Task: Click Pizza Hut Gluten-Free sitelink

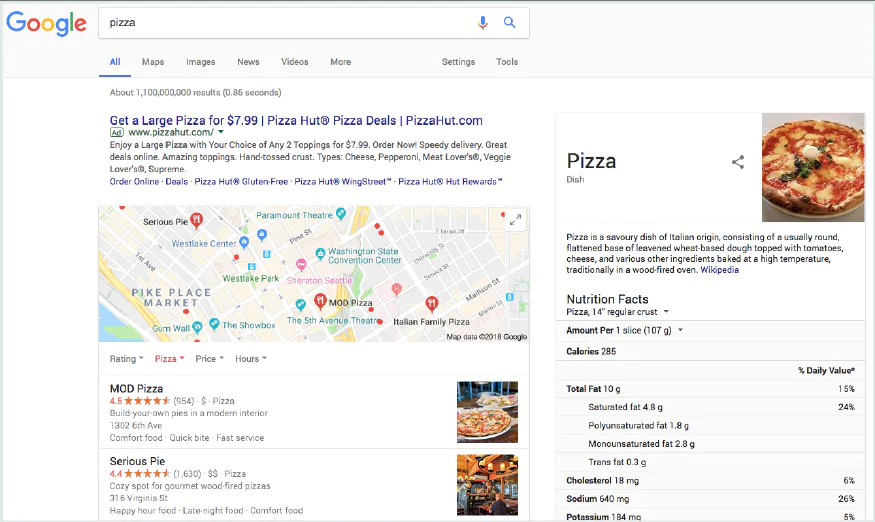Action: [241, 181]
